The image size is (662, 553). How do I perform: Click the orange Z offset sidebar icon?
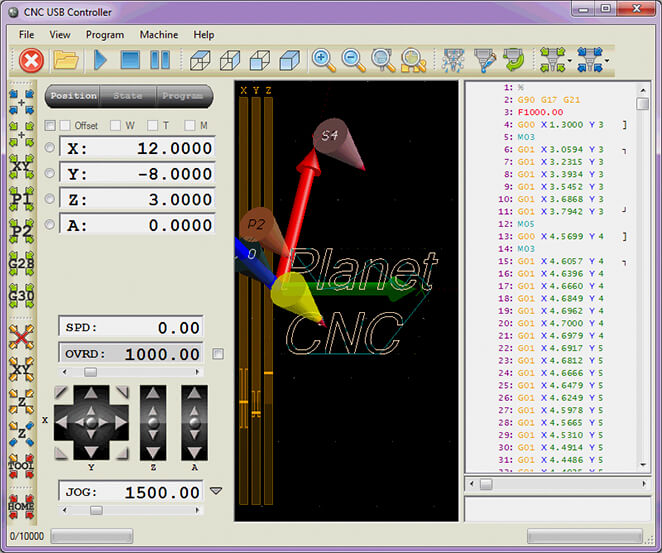22,401
